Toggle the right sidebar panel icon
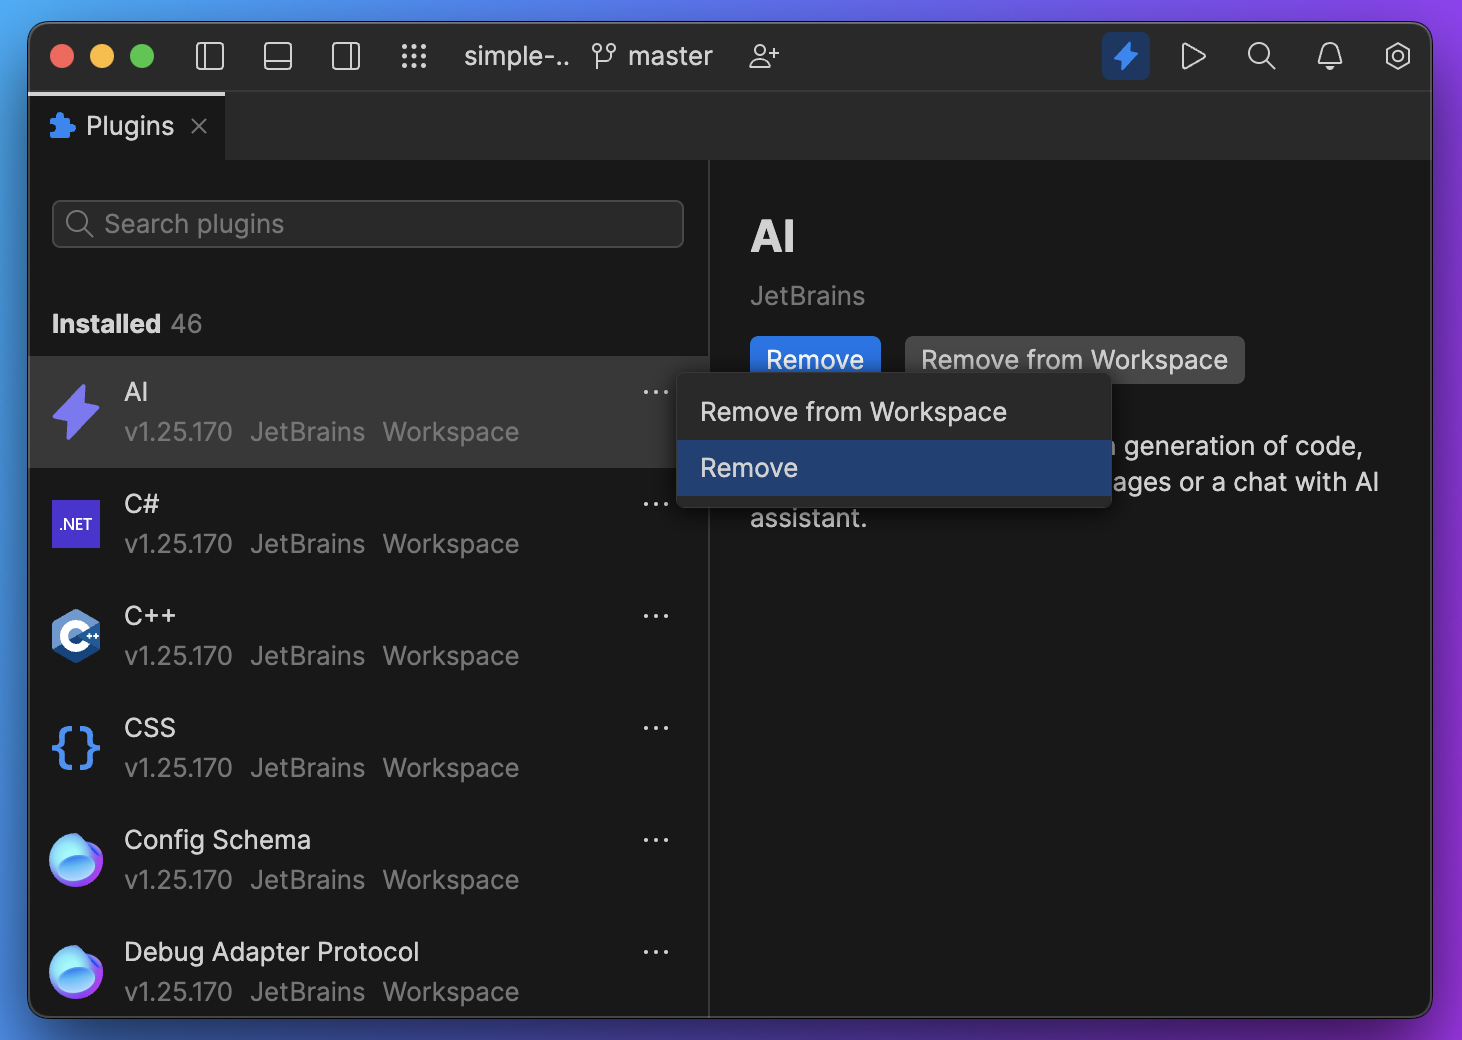Image resolution: width=1462 pixels, height=1040 pixels. point(346,56)
